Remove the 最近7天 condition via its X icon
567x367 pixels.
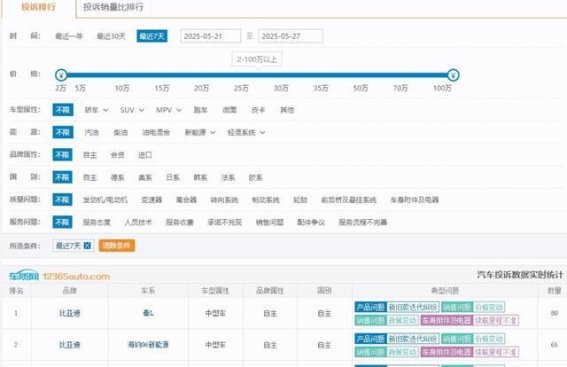[87, 246]
